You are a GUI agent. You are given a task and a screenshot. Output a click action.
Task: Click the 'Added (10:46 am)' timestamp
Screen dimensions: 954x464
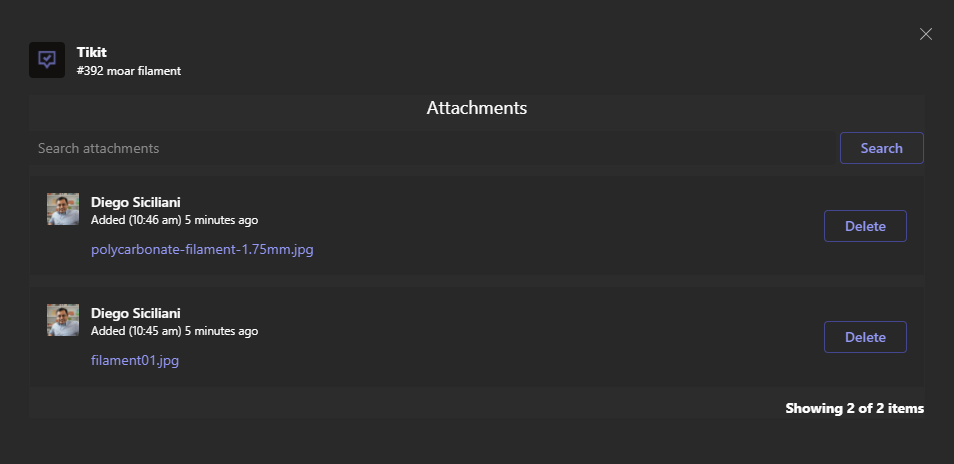[136, 220]
